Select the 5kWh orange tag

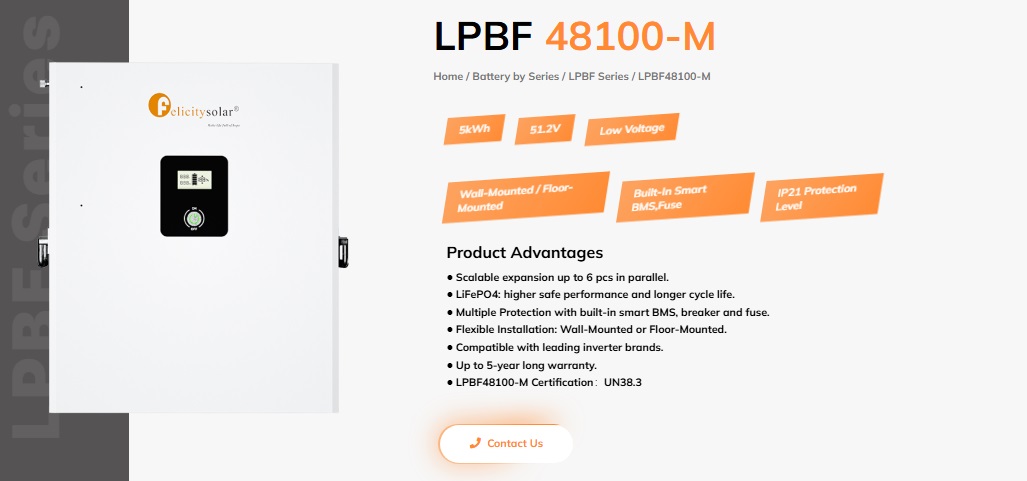[x=475, y=131]
